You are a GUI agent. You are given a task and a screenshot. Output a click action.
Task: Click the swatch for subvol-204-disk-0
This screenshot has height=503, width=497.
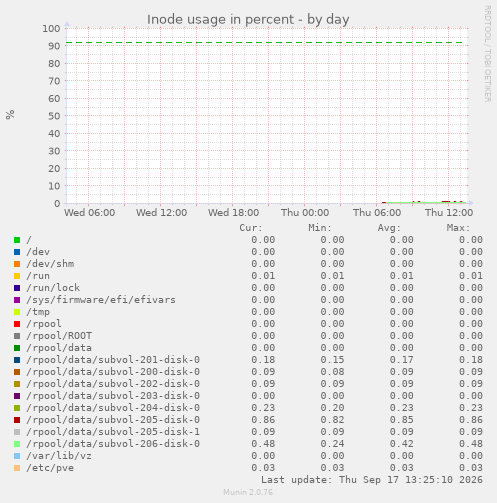[17, 408]
